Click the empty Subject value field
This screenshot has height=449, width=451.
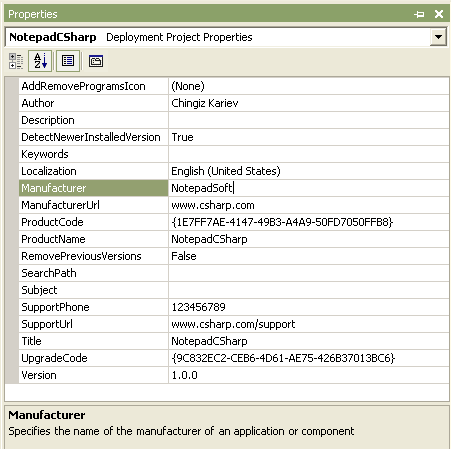309,290
